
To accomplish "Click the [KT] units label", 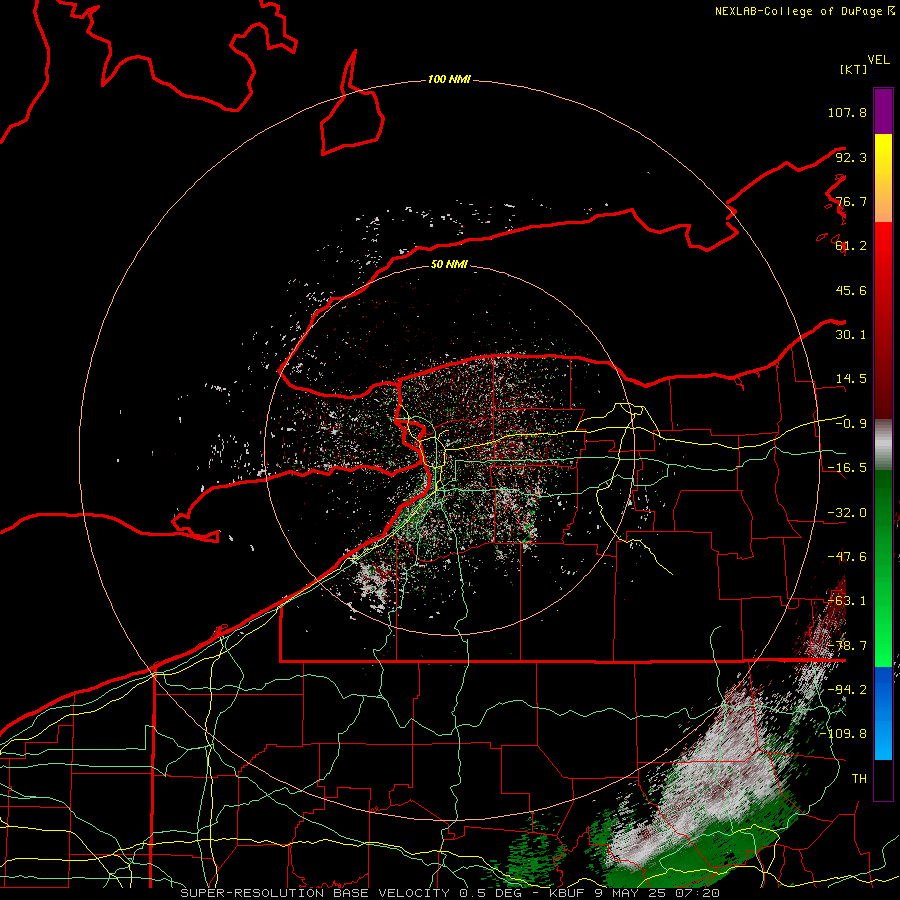I will coord(854,69).
